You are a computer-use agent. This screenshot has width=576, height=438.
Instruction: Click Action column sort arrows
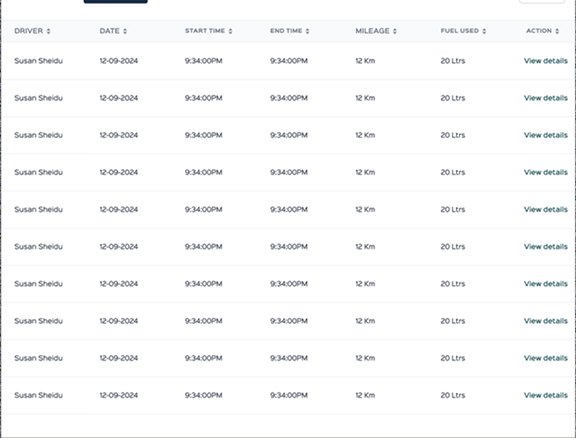[x=557, y=31]
